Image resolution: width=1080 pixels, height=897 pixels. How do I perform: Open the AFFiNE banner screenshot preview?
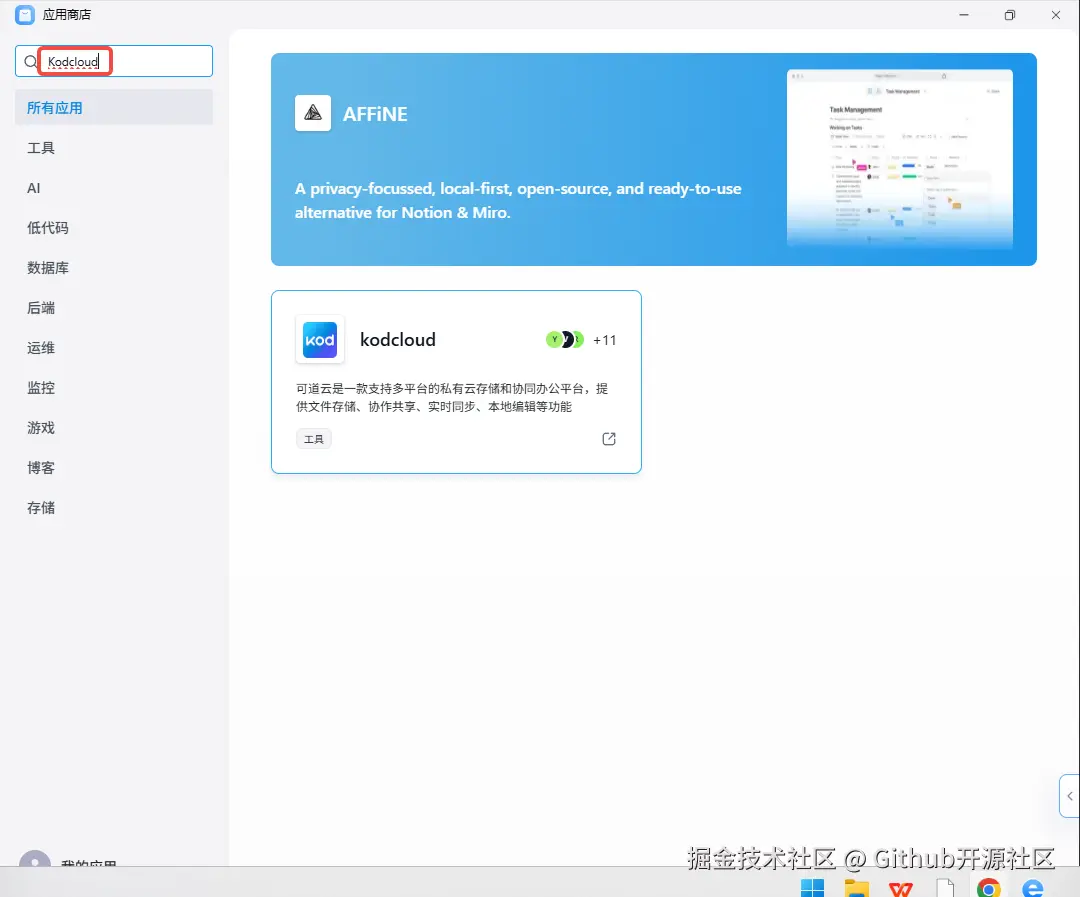[900, 158]
